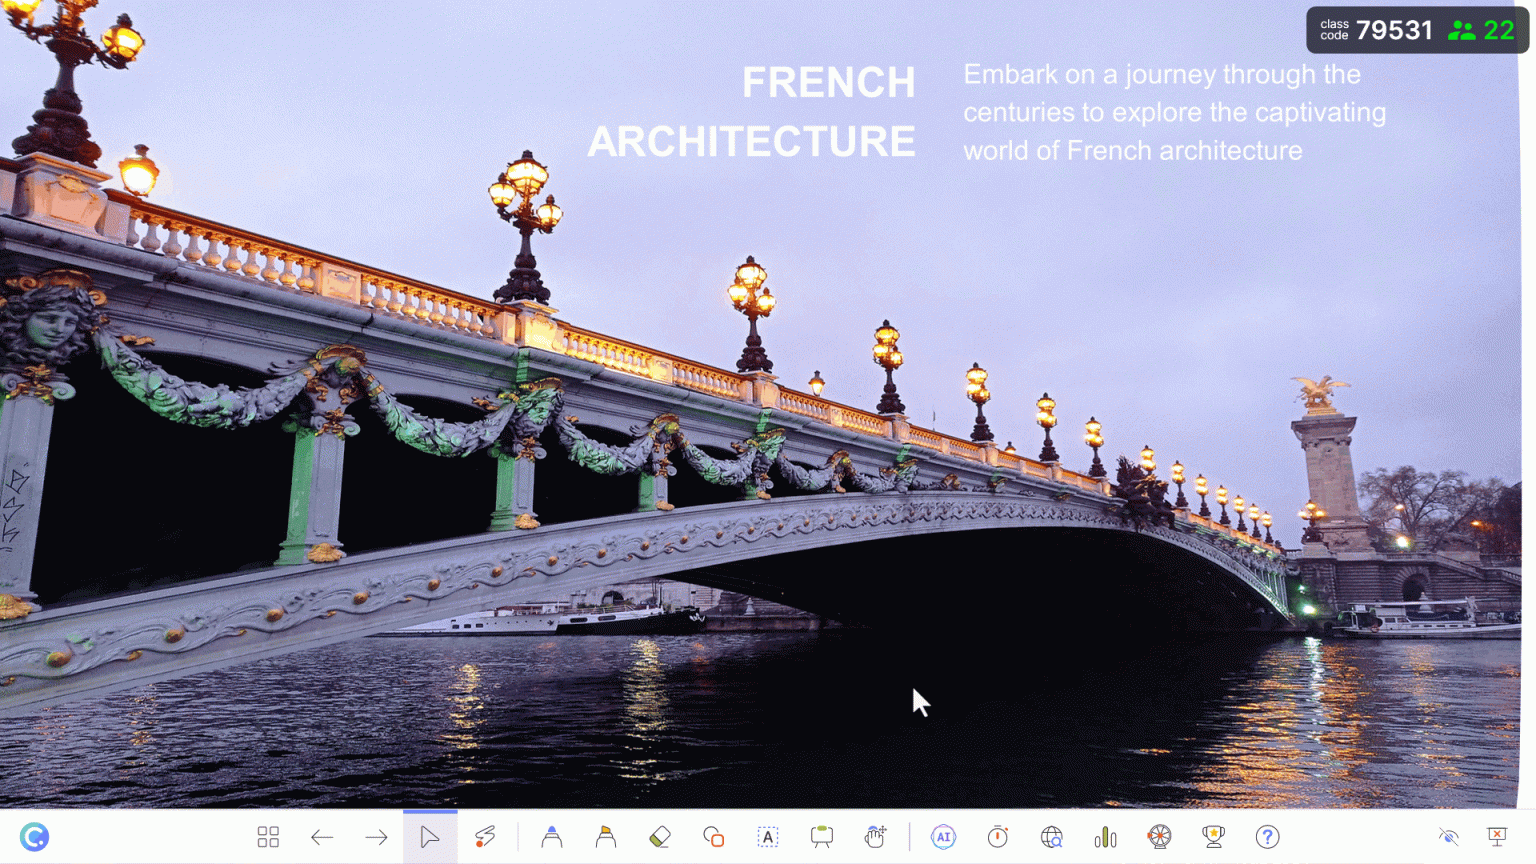The image size is (1536, 864).
Task: Pick the Eraser tool
Action: [659, 837]
